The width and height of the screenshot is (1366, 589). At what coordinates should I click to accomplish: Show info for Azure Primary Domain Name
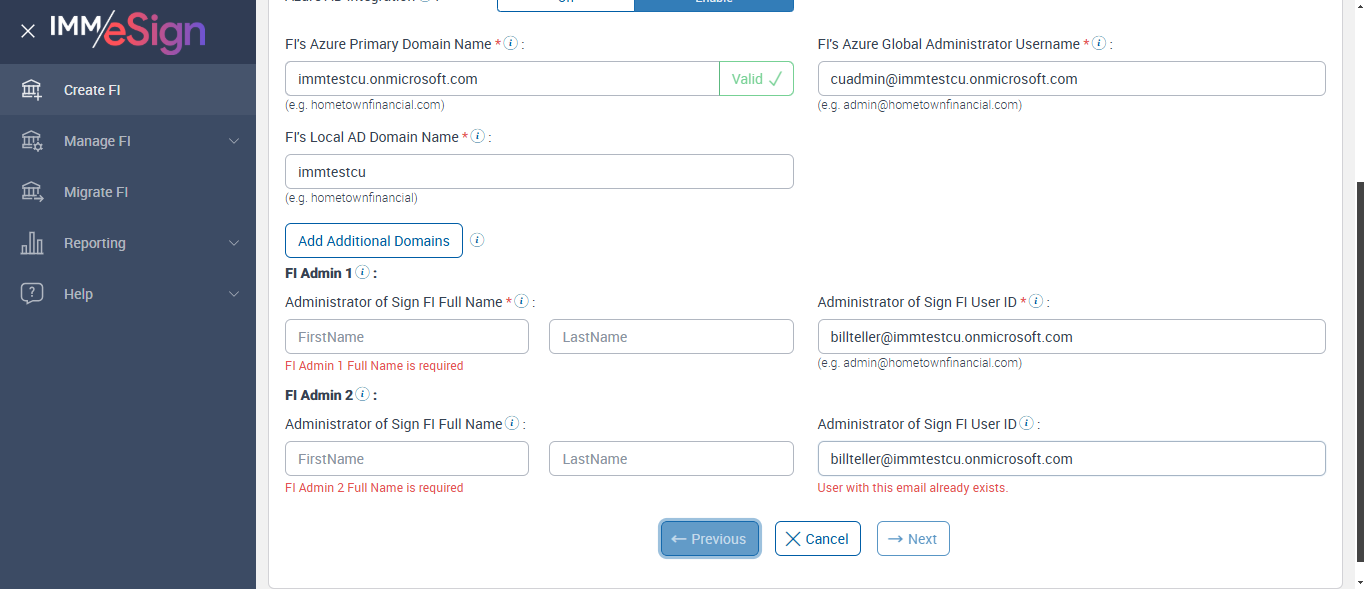pyautogui.click(x=511, y=44)
